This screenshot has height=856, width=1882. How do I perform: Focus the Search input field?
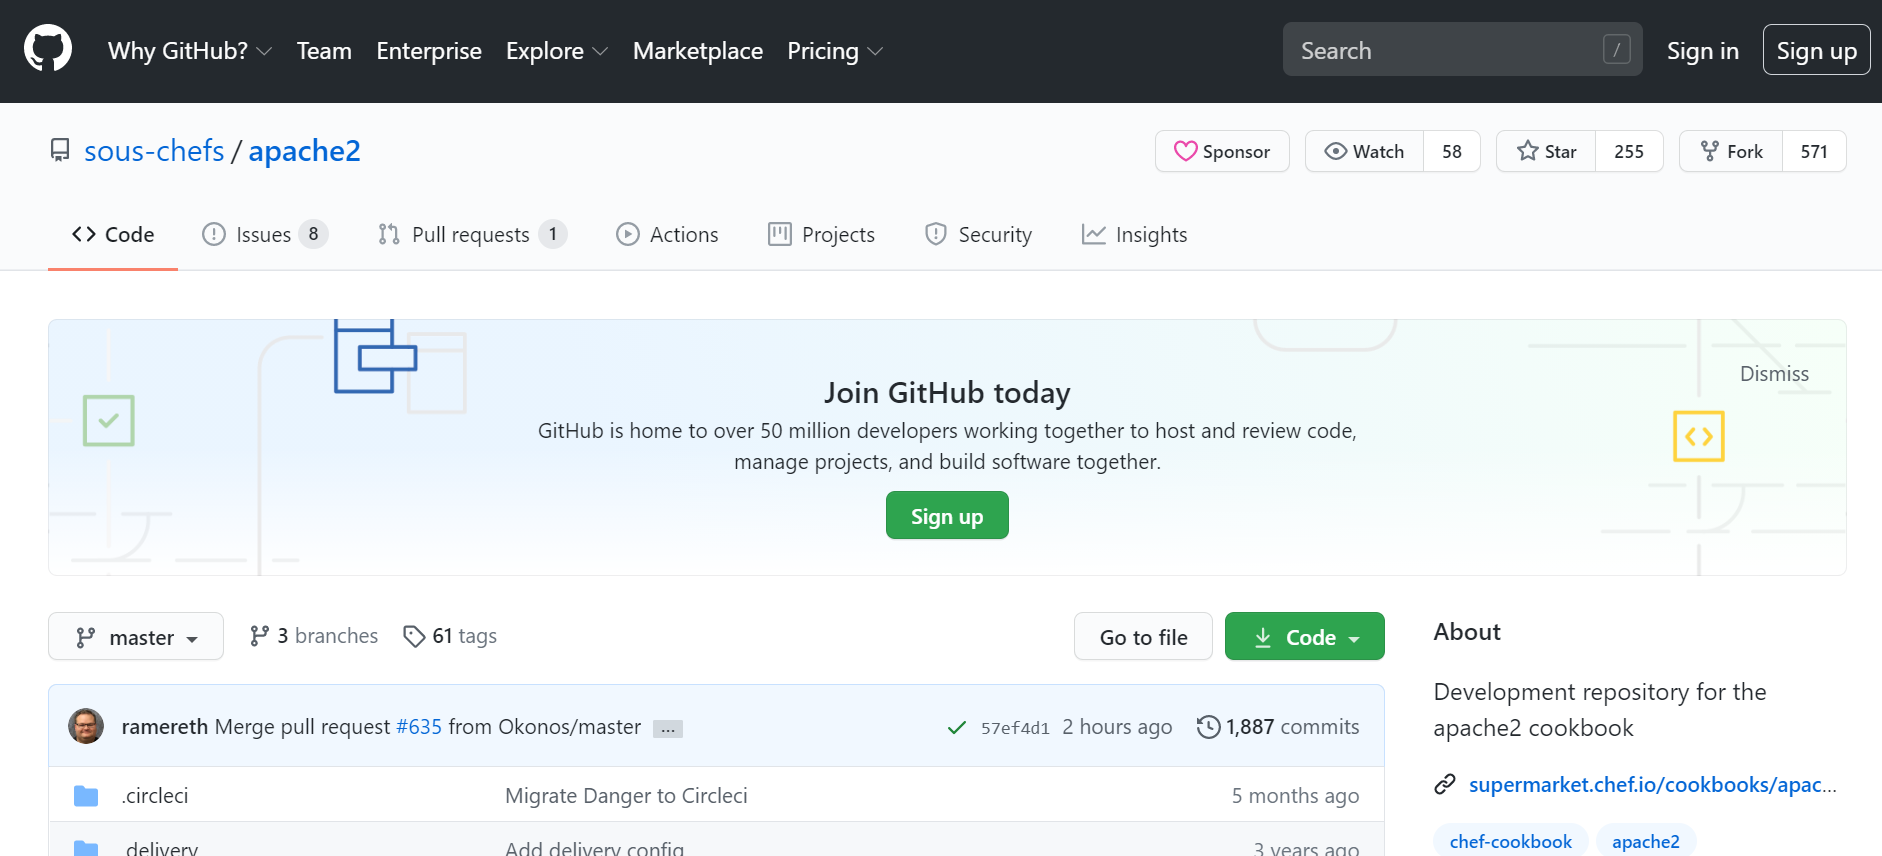pos(1462,49)
